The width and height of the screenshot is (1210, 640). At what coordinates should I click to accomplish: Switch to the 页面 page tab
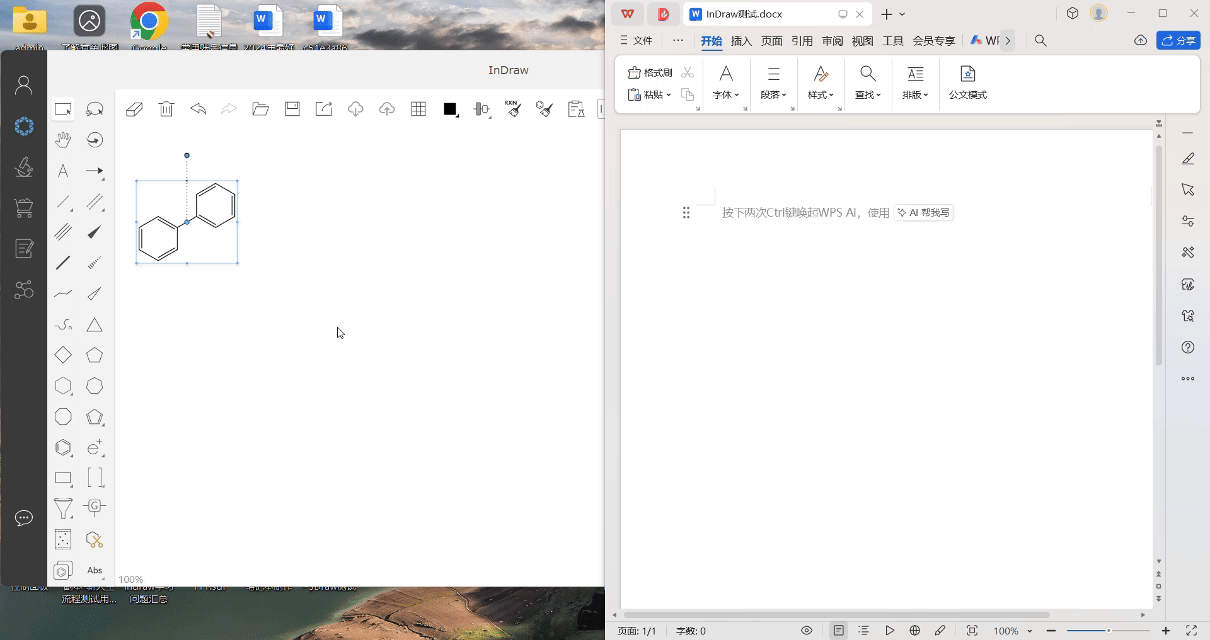point(772,41)
